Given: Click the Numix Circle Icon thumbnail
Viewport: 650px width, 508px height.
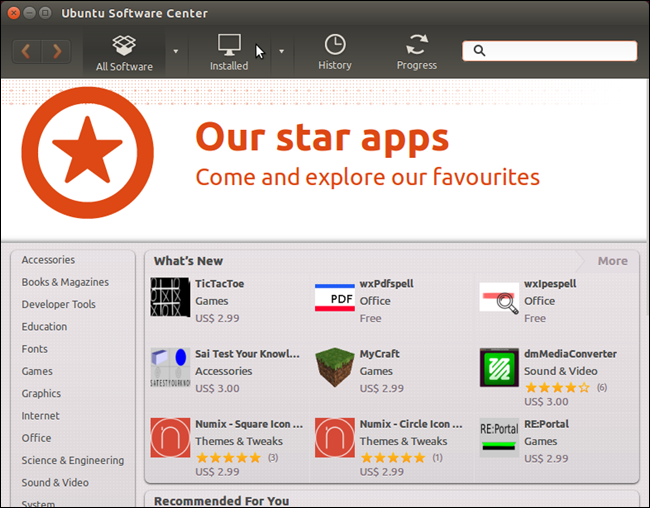Looking at the screenshot, I should [335, 438].
